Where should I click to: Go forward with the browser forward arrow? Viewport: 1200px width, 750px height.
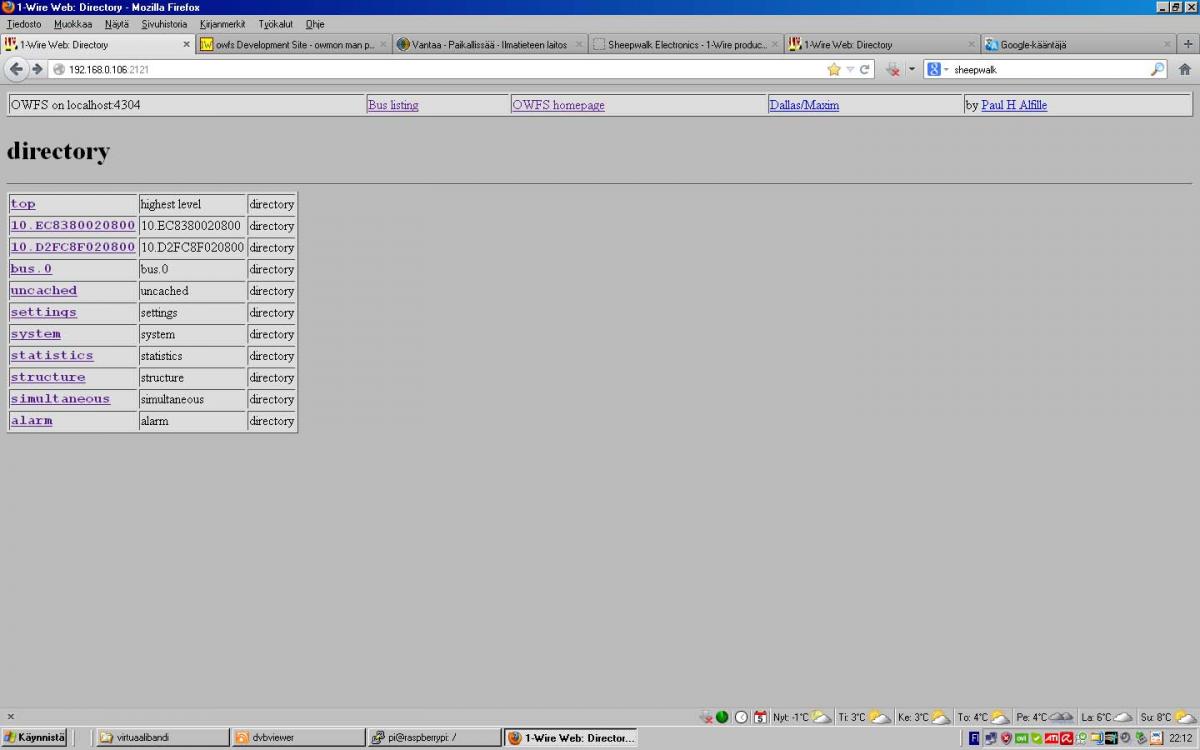coord(37,69)
